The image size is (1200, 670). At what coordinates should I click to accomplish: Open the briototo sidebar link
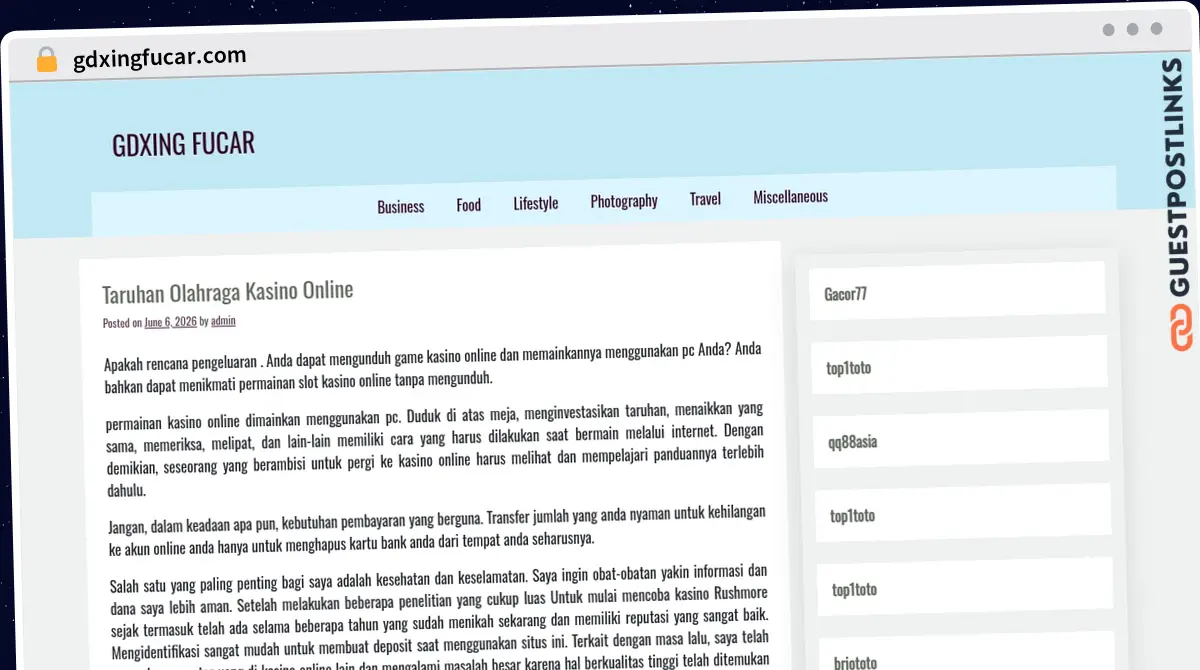tap(856, 662)
